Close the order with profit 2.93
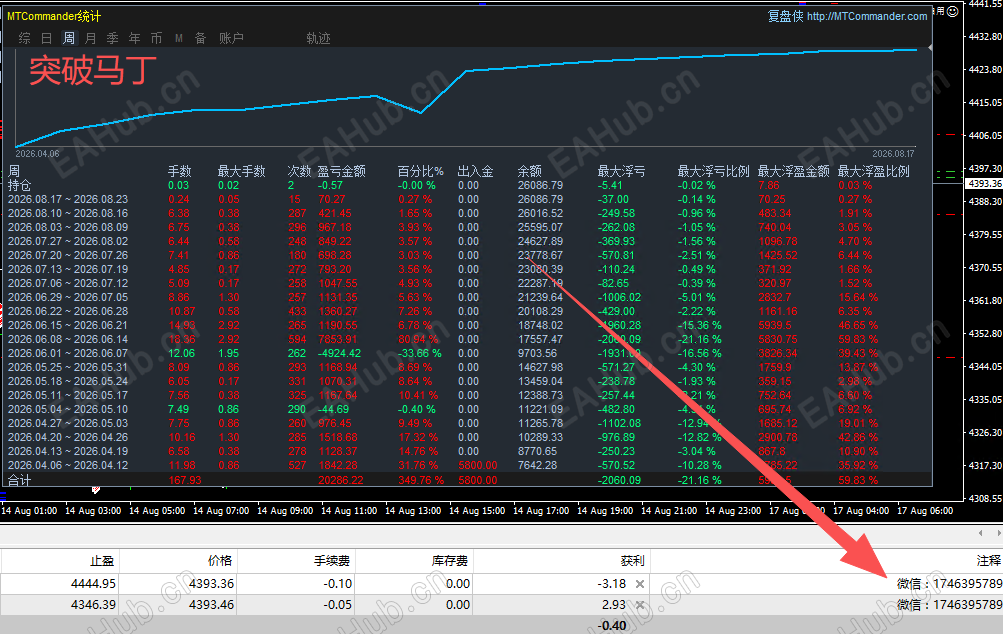 (x=640, y=605)
